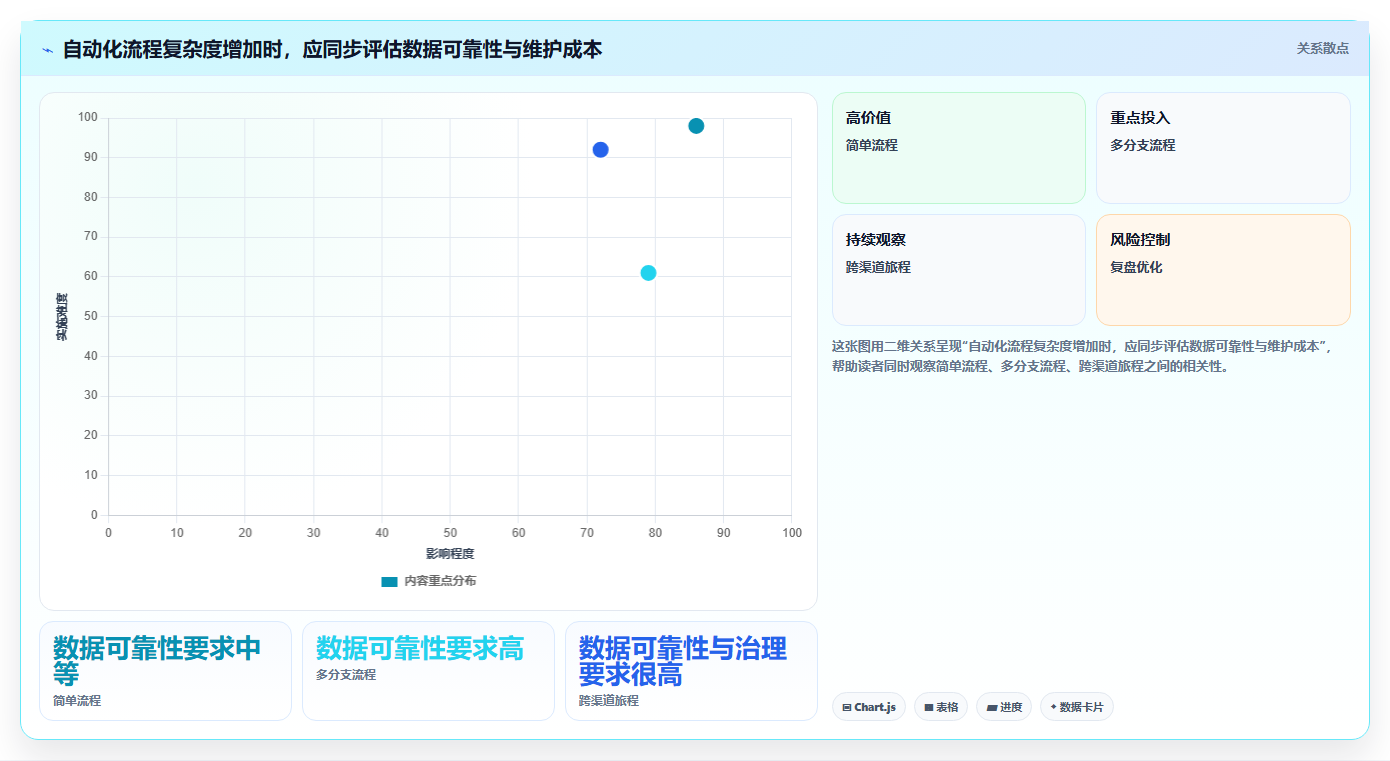1390x761 pixels.
Task: Click the chart description paragraph text
Action: click(x=1083, y=356)
